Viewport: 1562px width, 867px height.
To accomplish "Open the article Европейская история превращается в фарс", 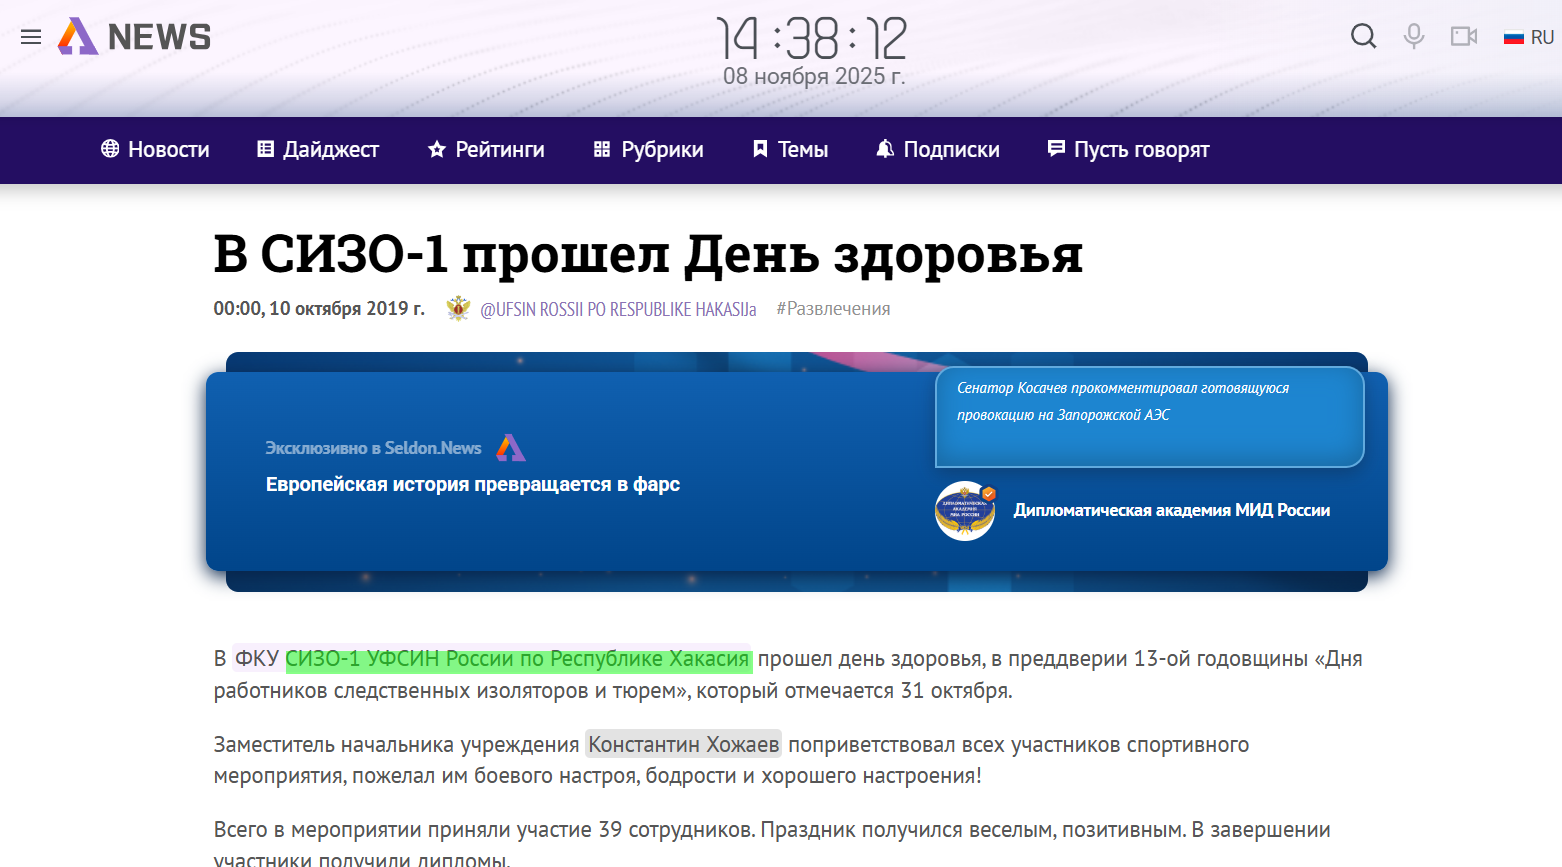I will (471, 483).
